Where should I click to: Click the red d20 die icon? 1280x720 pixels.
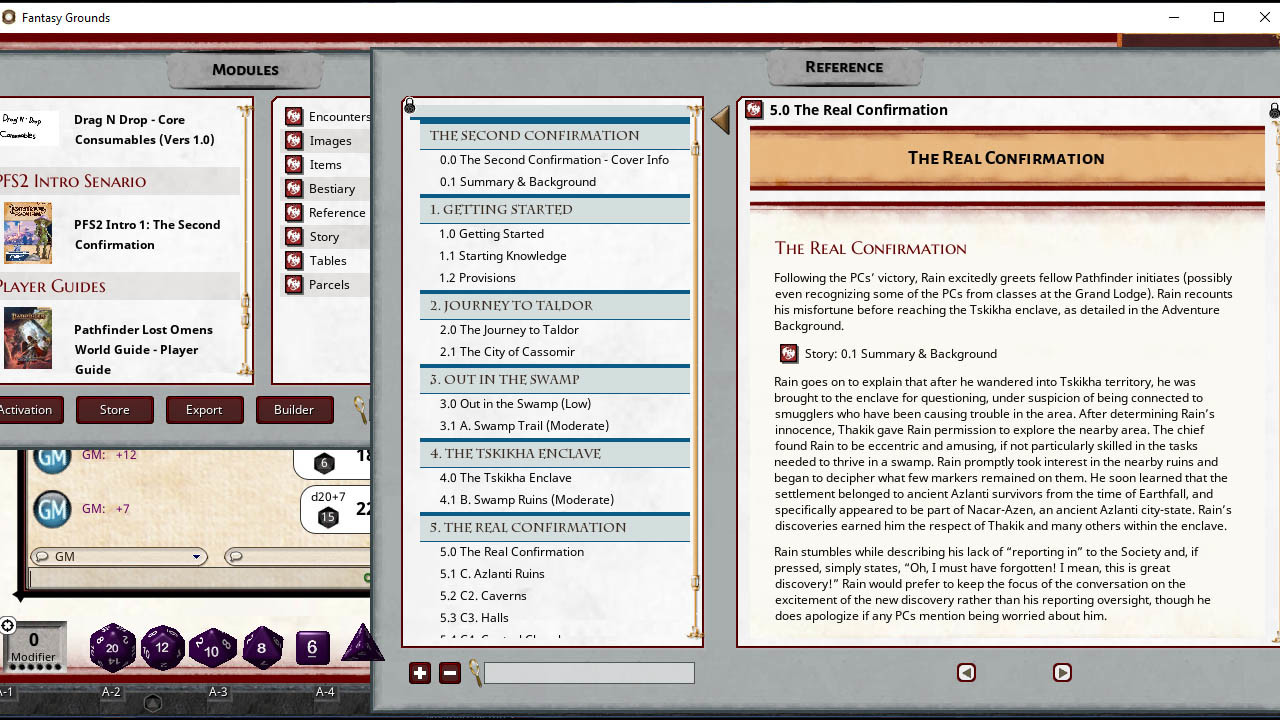[x=113, y=648]
